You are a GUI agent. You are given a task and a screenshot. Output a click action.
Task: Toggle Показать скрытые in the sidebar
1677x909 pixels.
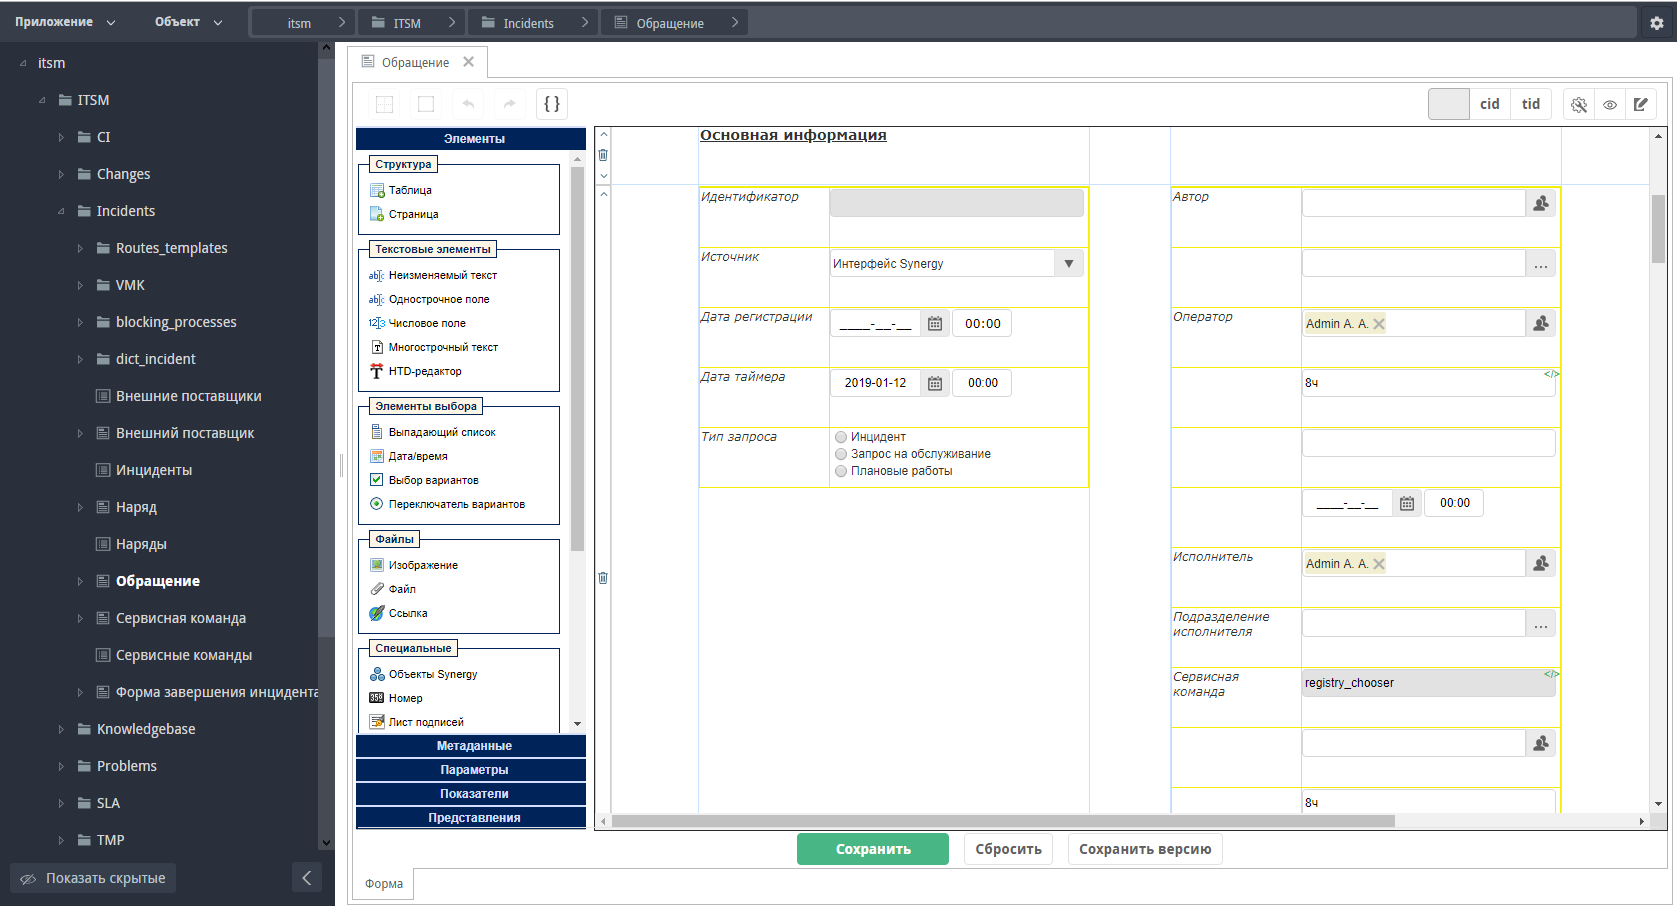coord(93,878)
